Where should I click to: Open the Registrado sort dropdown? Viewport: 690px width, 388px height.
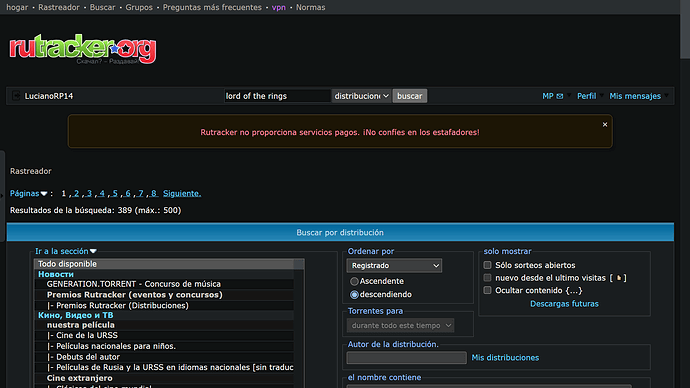click(x=394, y=266)
